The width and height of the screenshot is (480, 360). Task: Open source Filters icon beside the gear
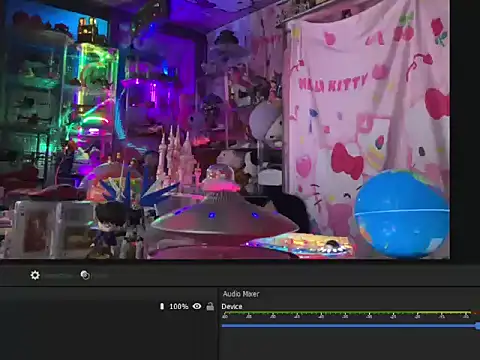85,275
